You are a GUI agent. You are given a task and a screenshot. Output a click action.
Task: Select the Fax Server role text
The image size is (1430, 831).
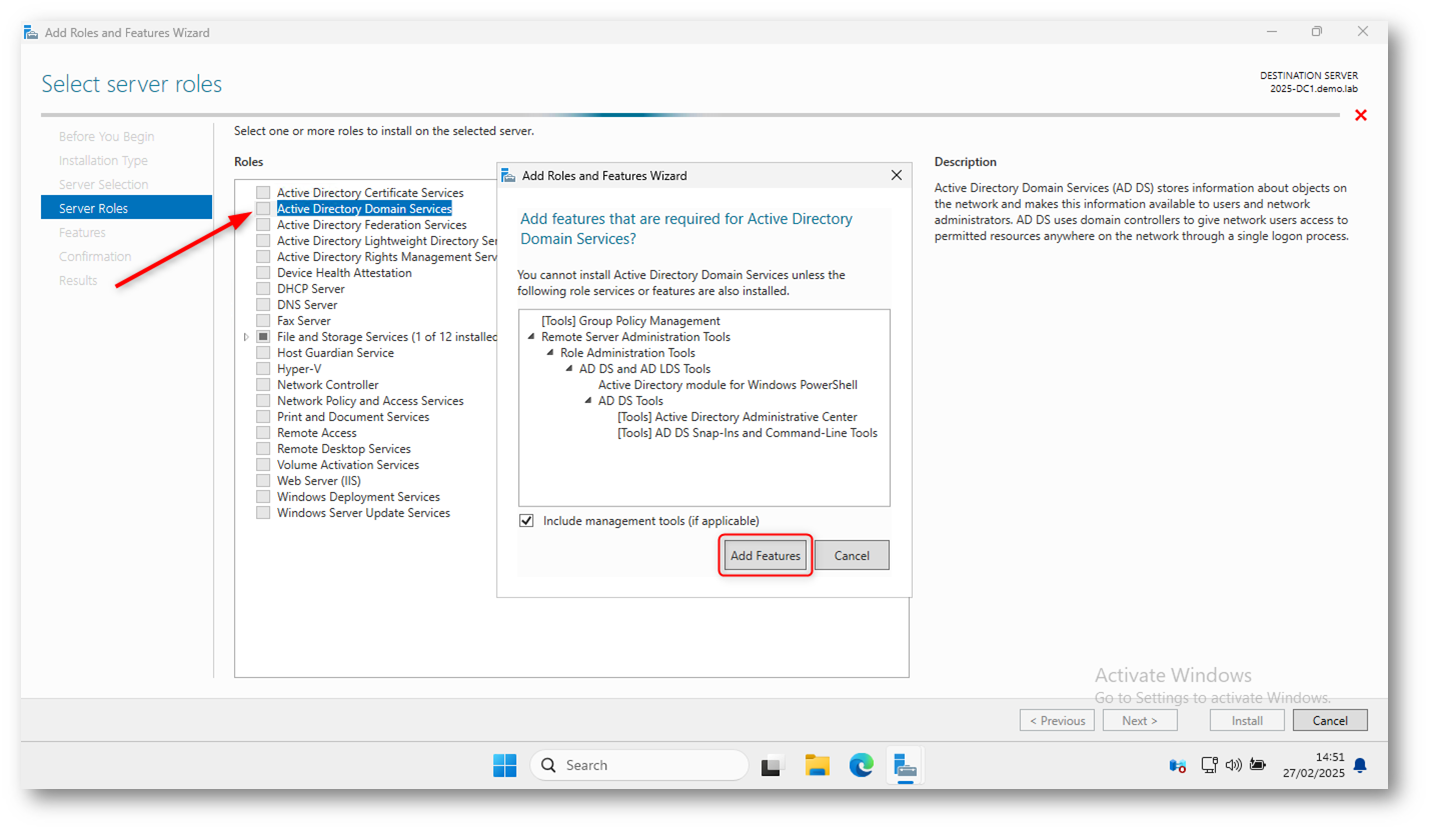[x=304, y=321]
